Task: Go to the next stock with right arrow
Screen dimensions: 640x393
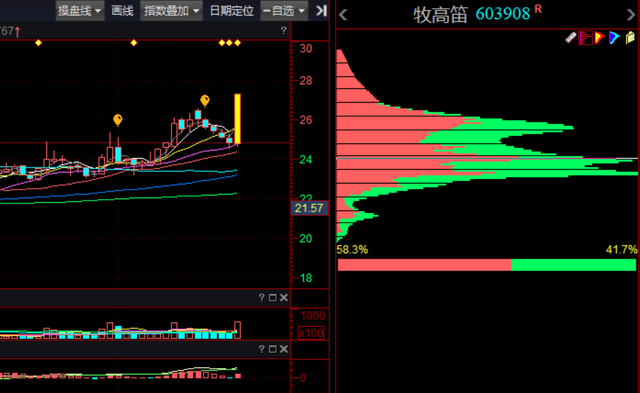Action: [631, 15]
